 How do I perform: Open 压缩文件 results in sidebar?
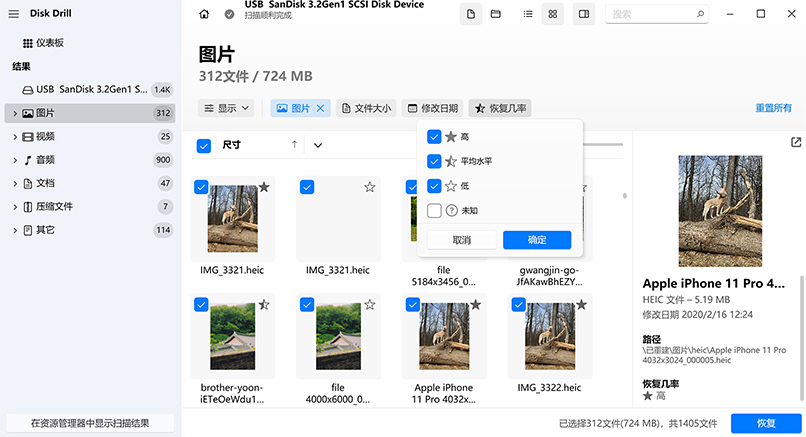coord(90,207)
